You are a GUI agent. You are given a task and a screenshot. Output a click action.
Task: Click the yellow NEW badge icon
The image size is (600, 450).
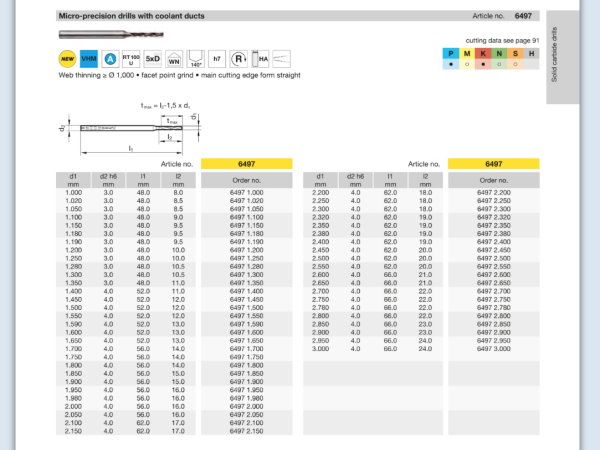click(67, 58)
